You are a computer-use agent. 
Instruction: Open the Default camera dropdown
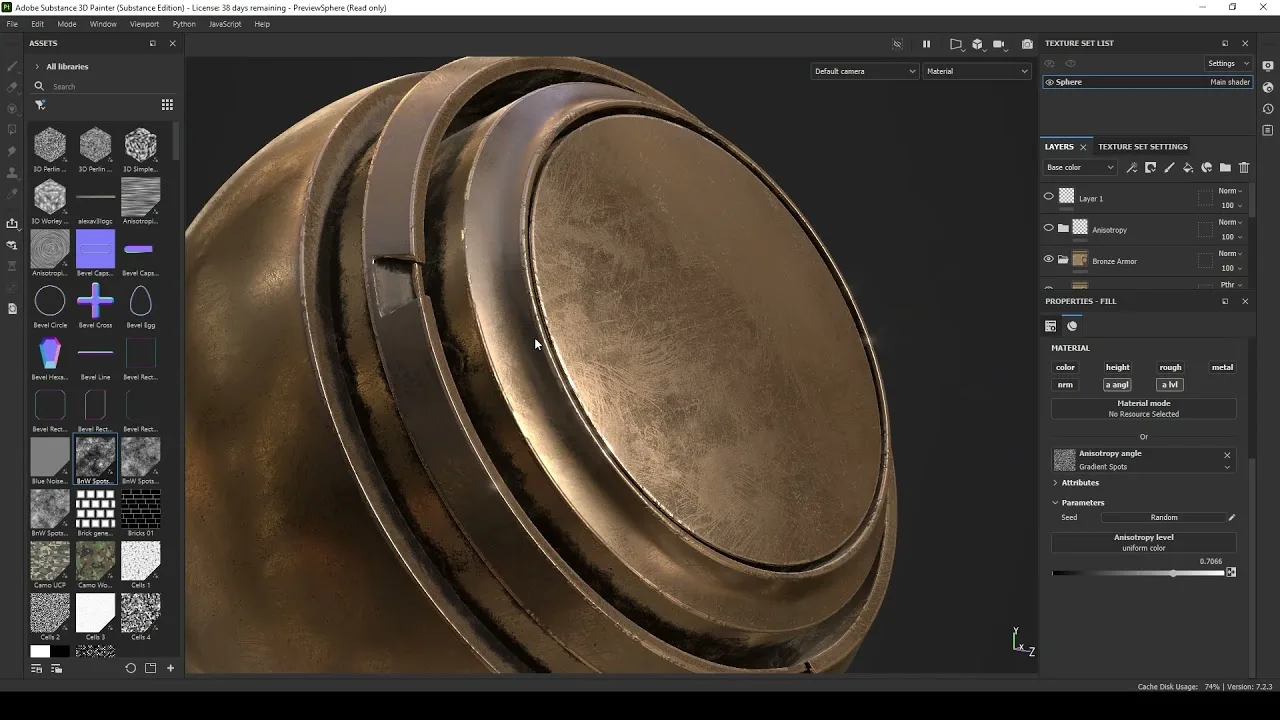click(864, 71)
